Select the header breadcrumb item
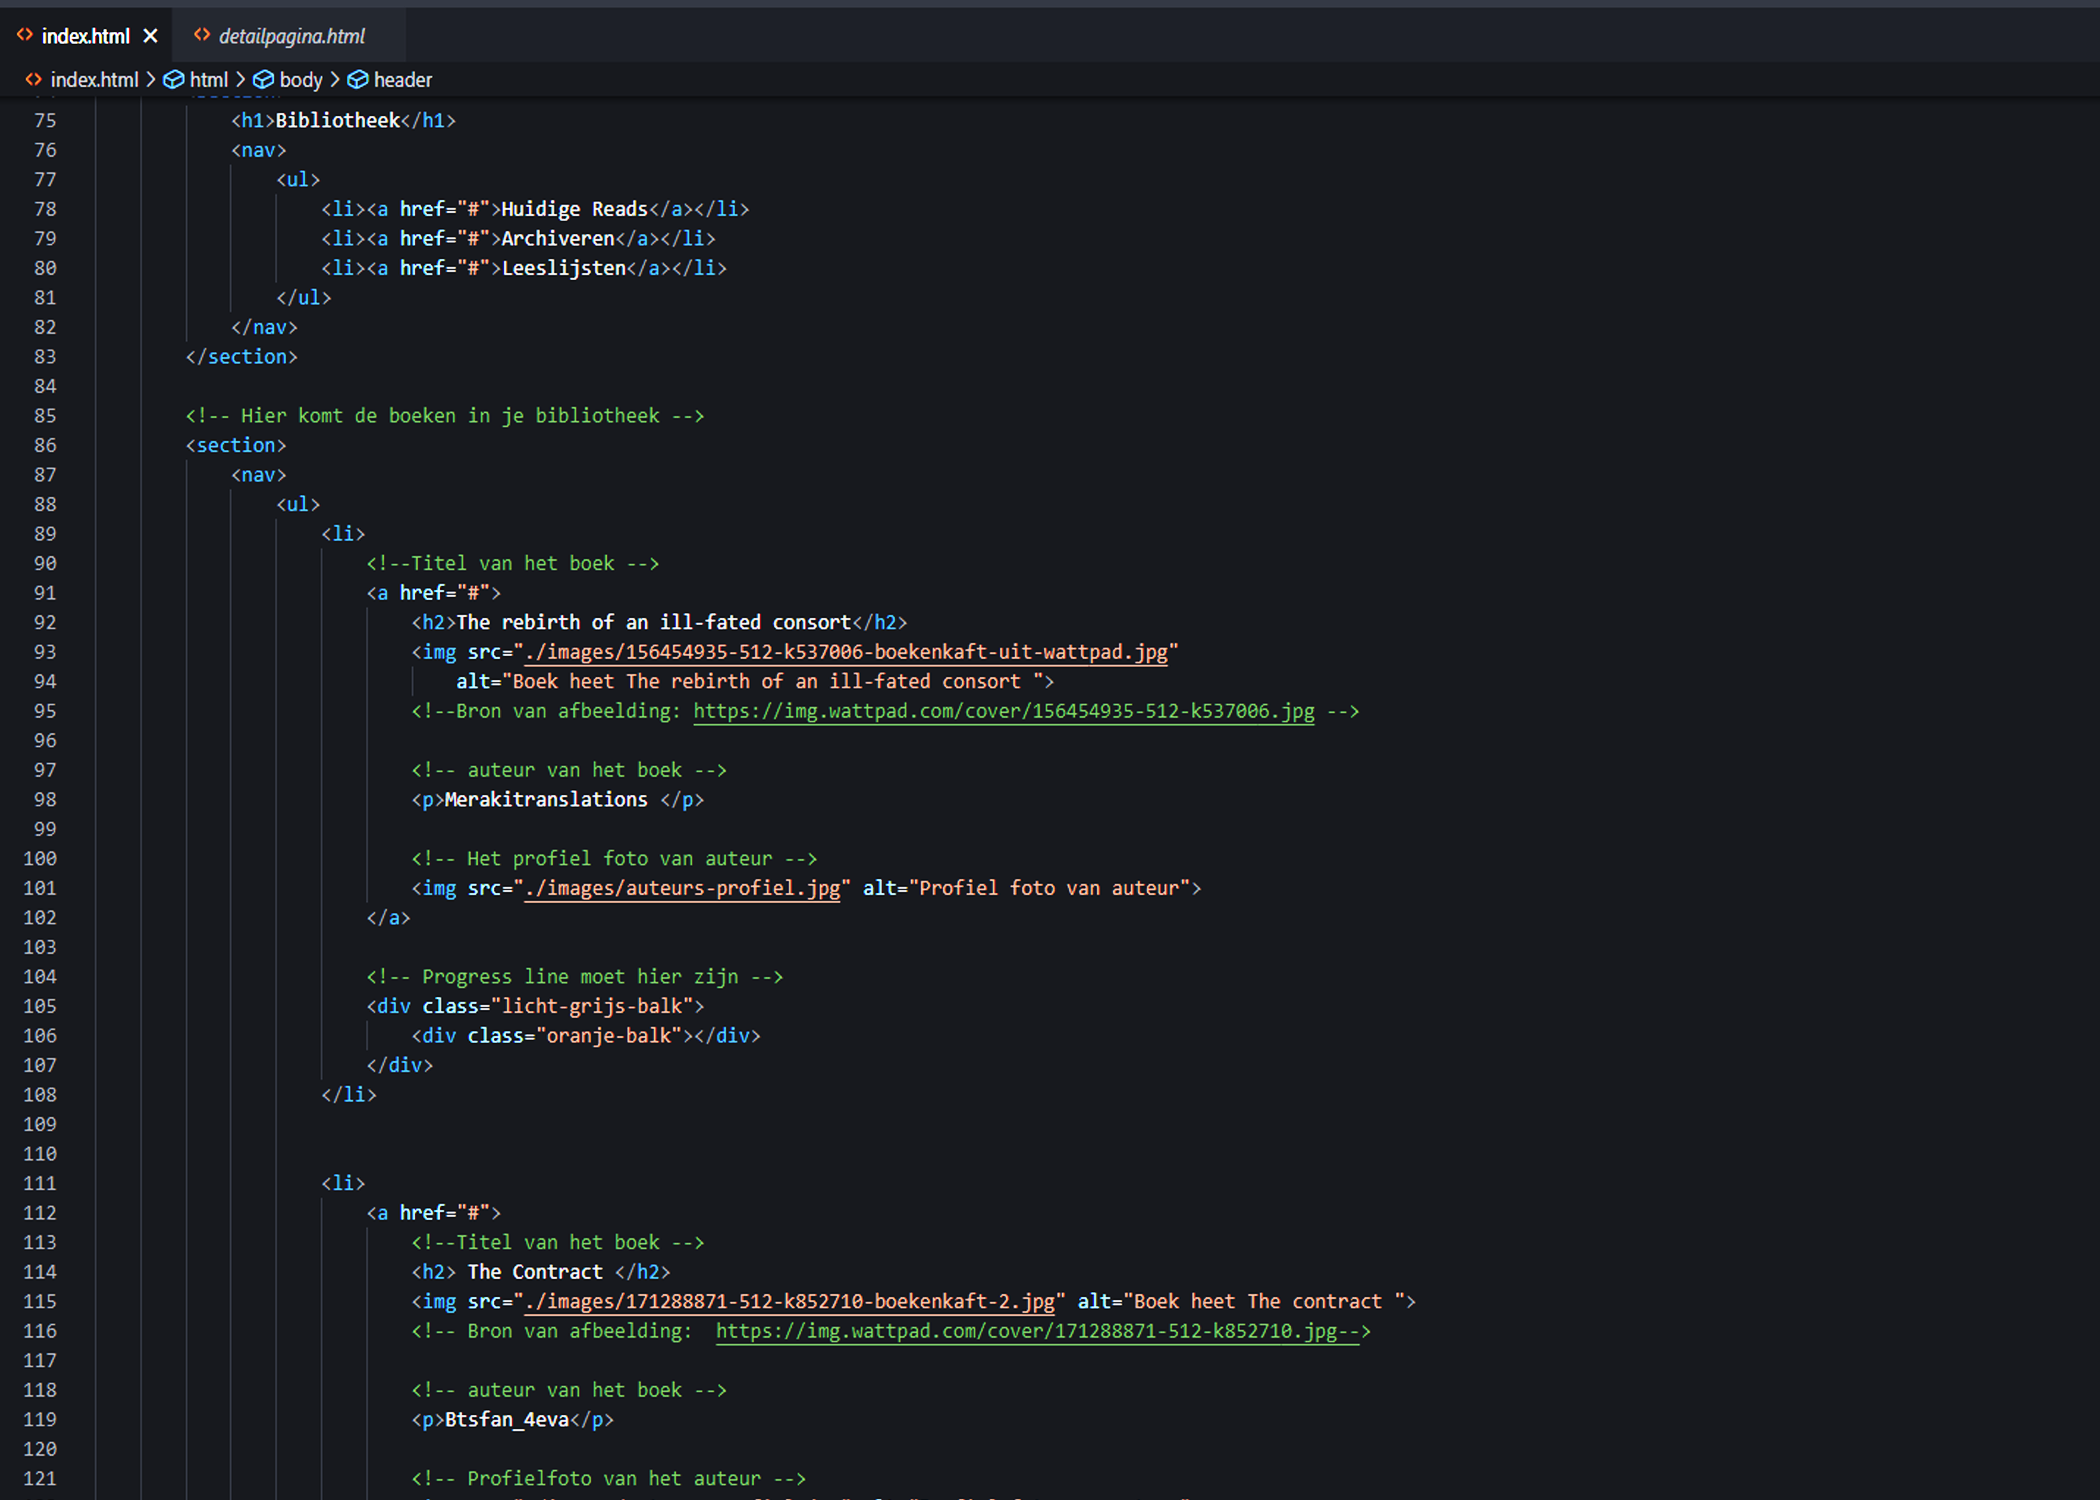 click(403, 80)
